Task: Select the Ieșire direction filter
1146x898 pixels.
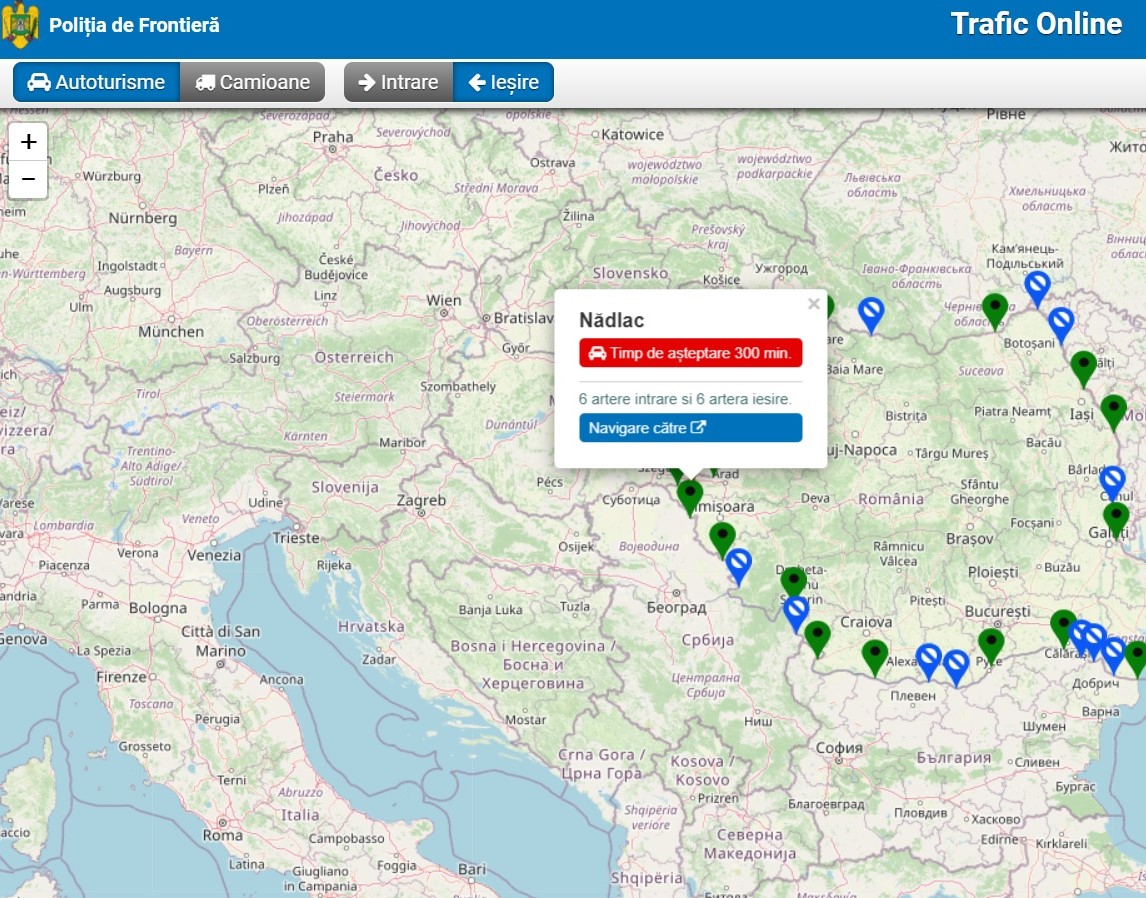Action: click(x=503, y=82)
